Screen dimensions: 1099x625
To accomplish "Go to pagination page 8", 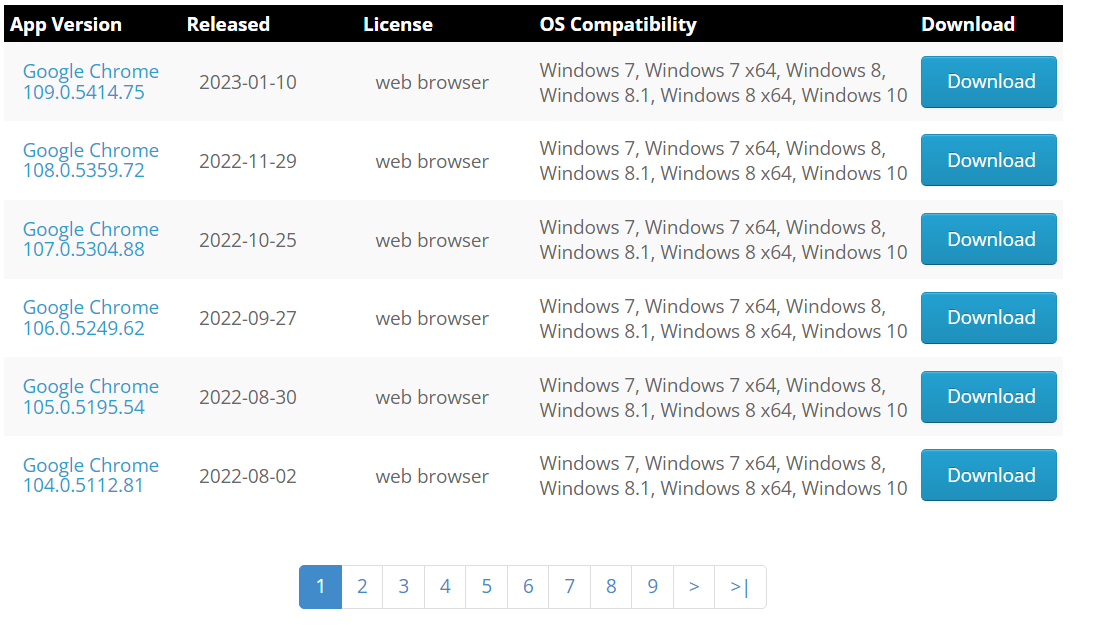I will pyautogui.click(x=611, y=587).
